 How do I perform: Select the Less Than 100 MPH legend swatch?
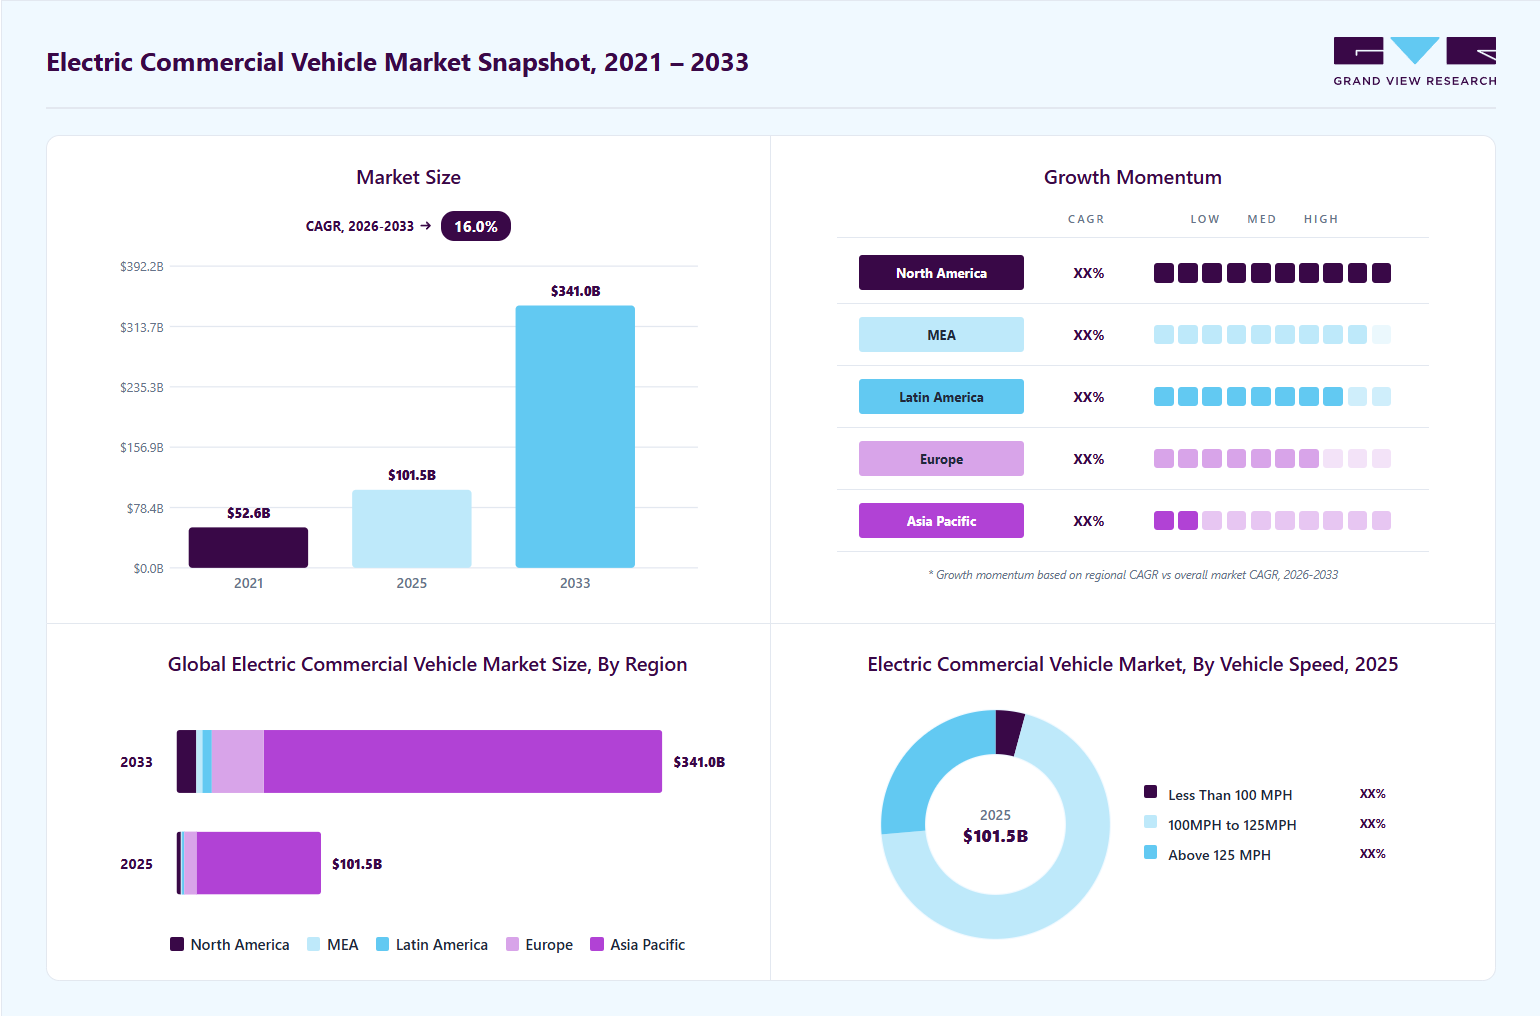1151,792
